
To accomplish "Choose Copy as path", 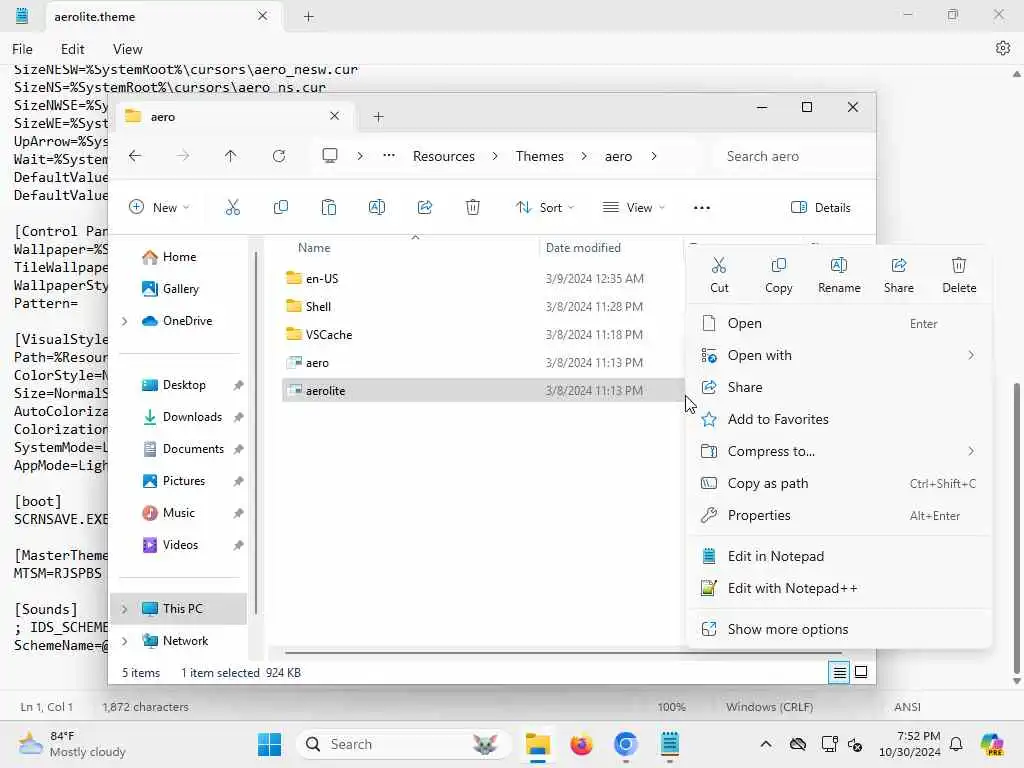I will click(x=839, y=483).
